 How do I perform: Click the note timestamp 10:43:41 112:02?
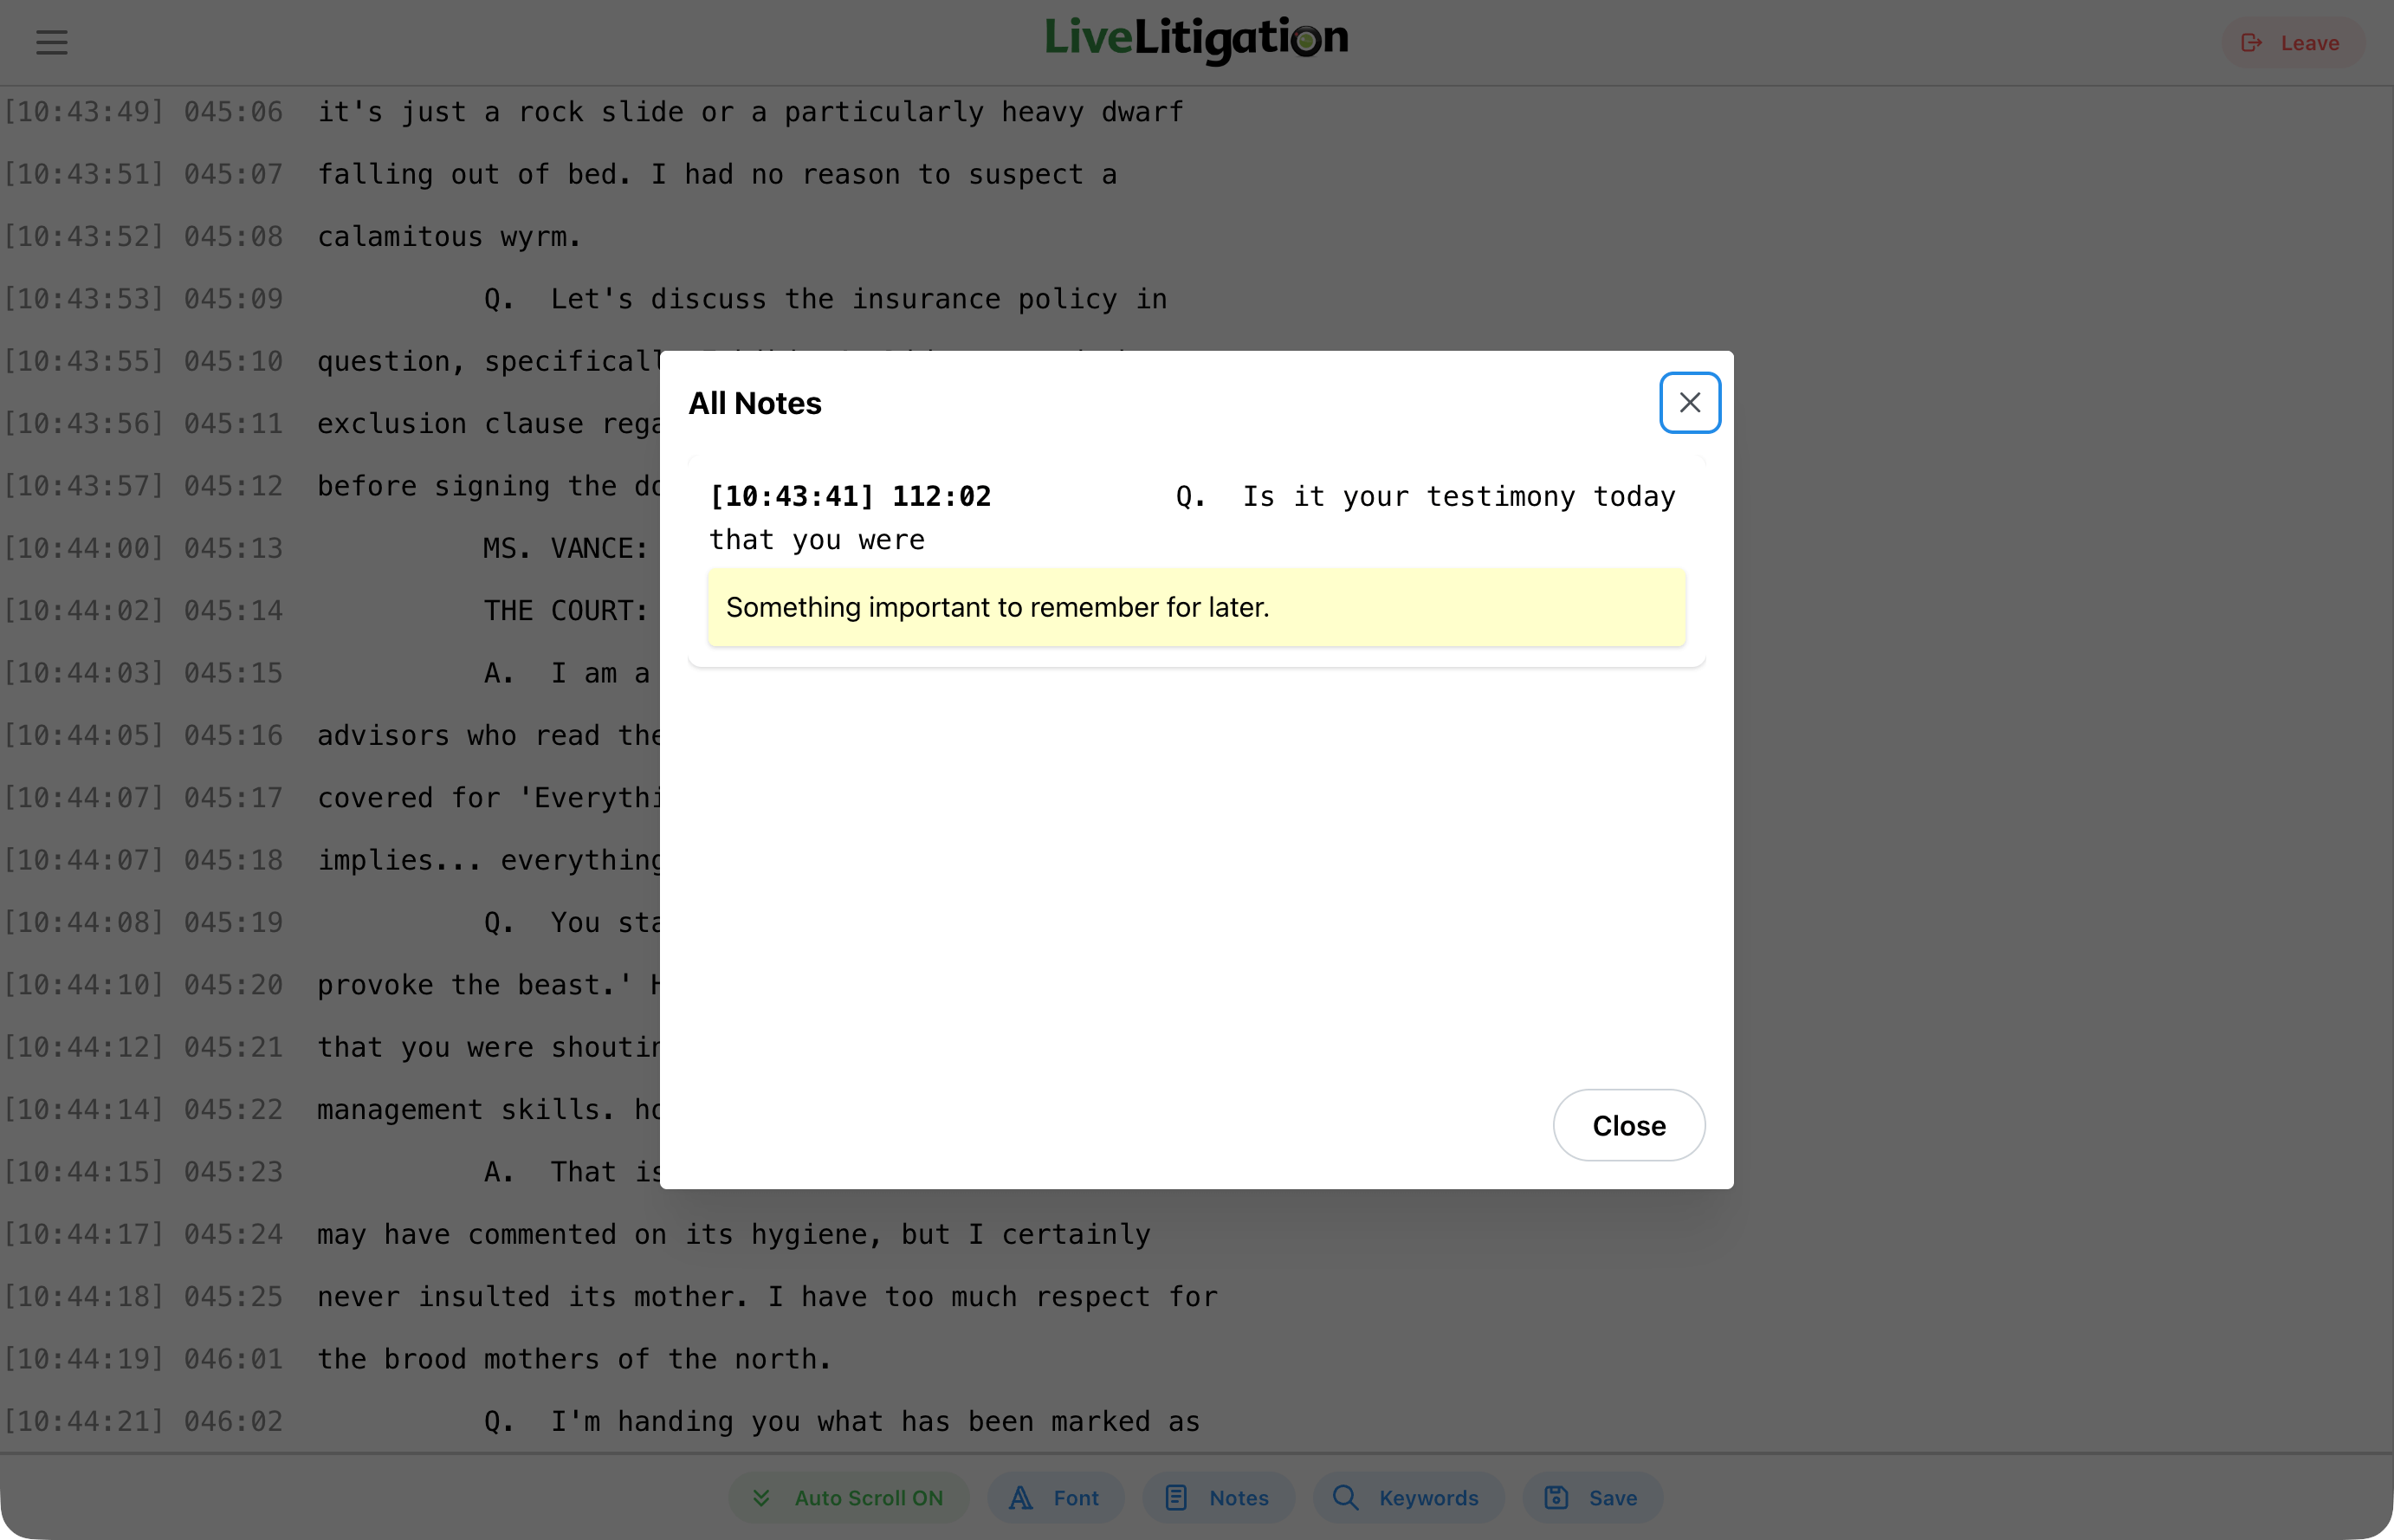(850, 496)
